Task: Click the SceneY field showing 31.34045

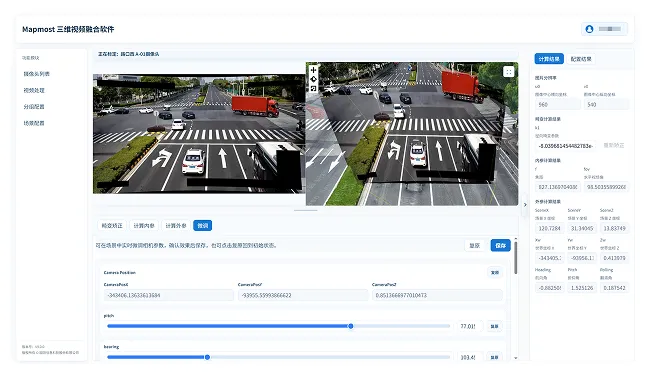Action: (x=582, y=228)
